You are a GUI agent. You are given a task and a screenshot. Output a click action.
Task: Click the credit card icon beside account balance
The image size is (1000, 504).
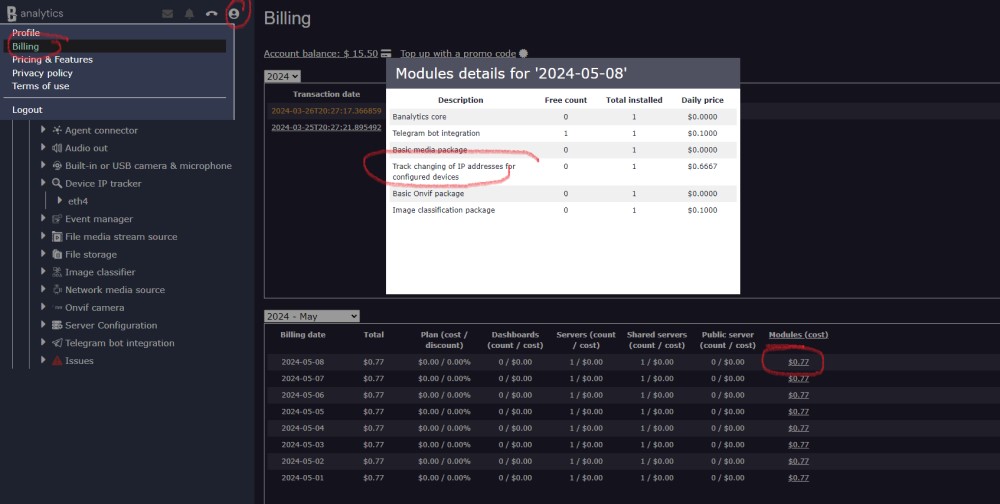click(x=386, y=53)
